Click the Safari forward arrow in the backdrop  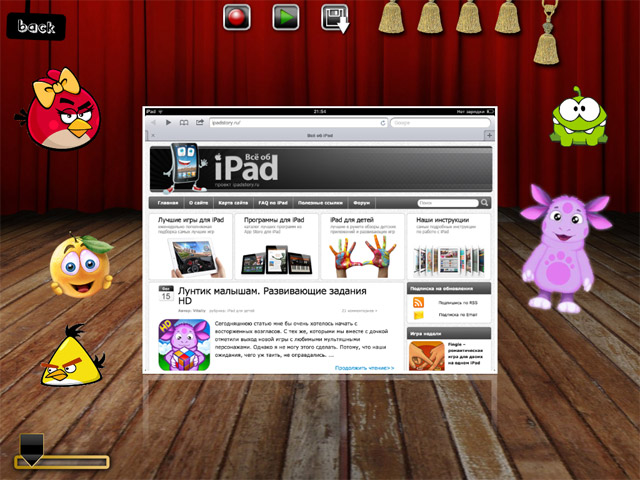168,122
